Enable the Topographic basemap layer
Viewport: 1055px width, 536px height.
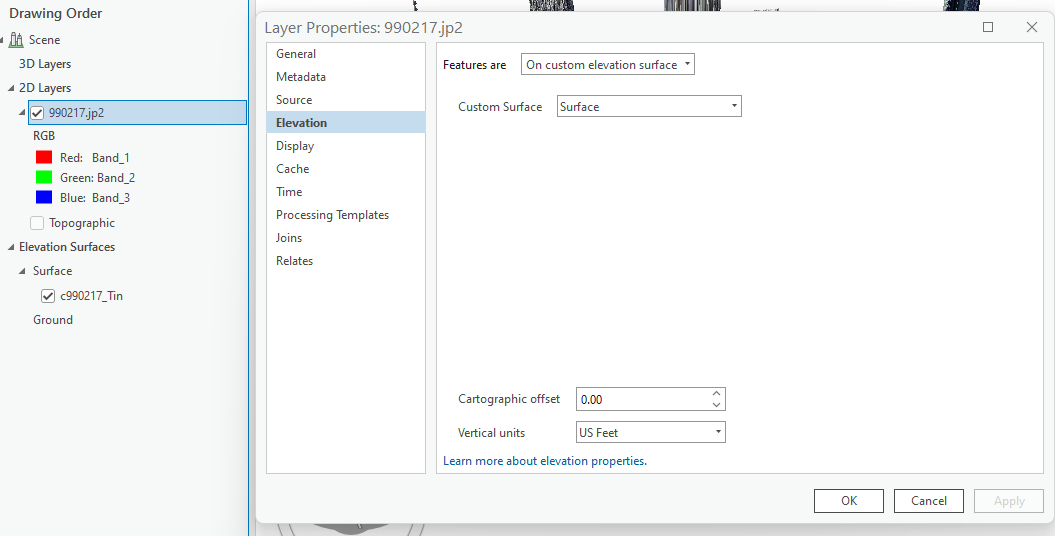[x=37, y=223]
